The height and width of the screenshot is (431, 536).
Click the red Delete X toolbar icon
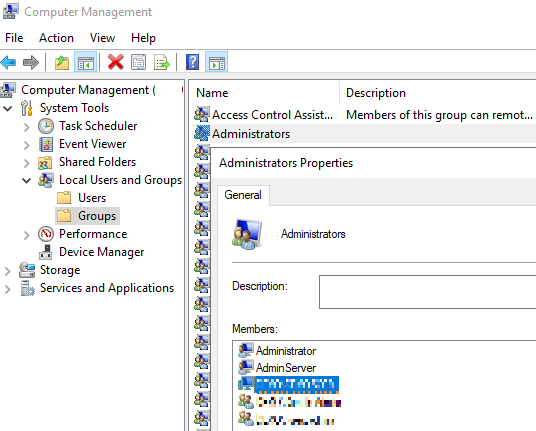[116, 62]
